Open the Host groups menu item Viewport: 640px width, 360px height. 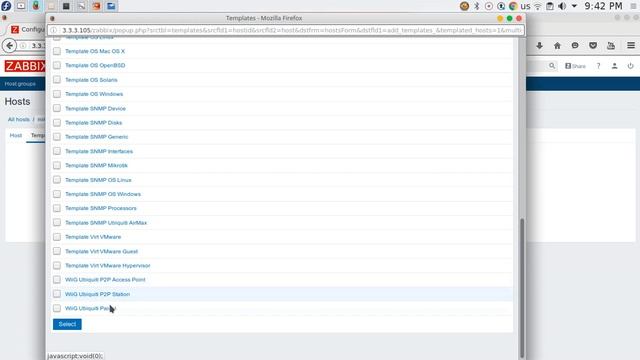[20, 84]
